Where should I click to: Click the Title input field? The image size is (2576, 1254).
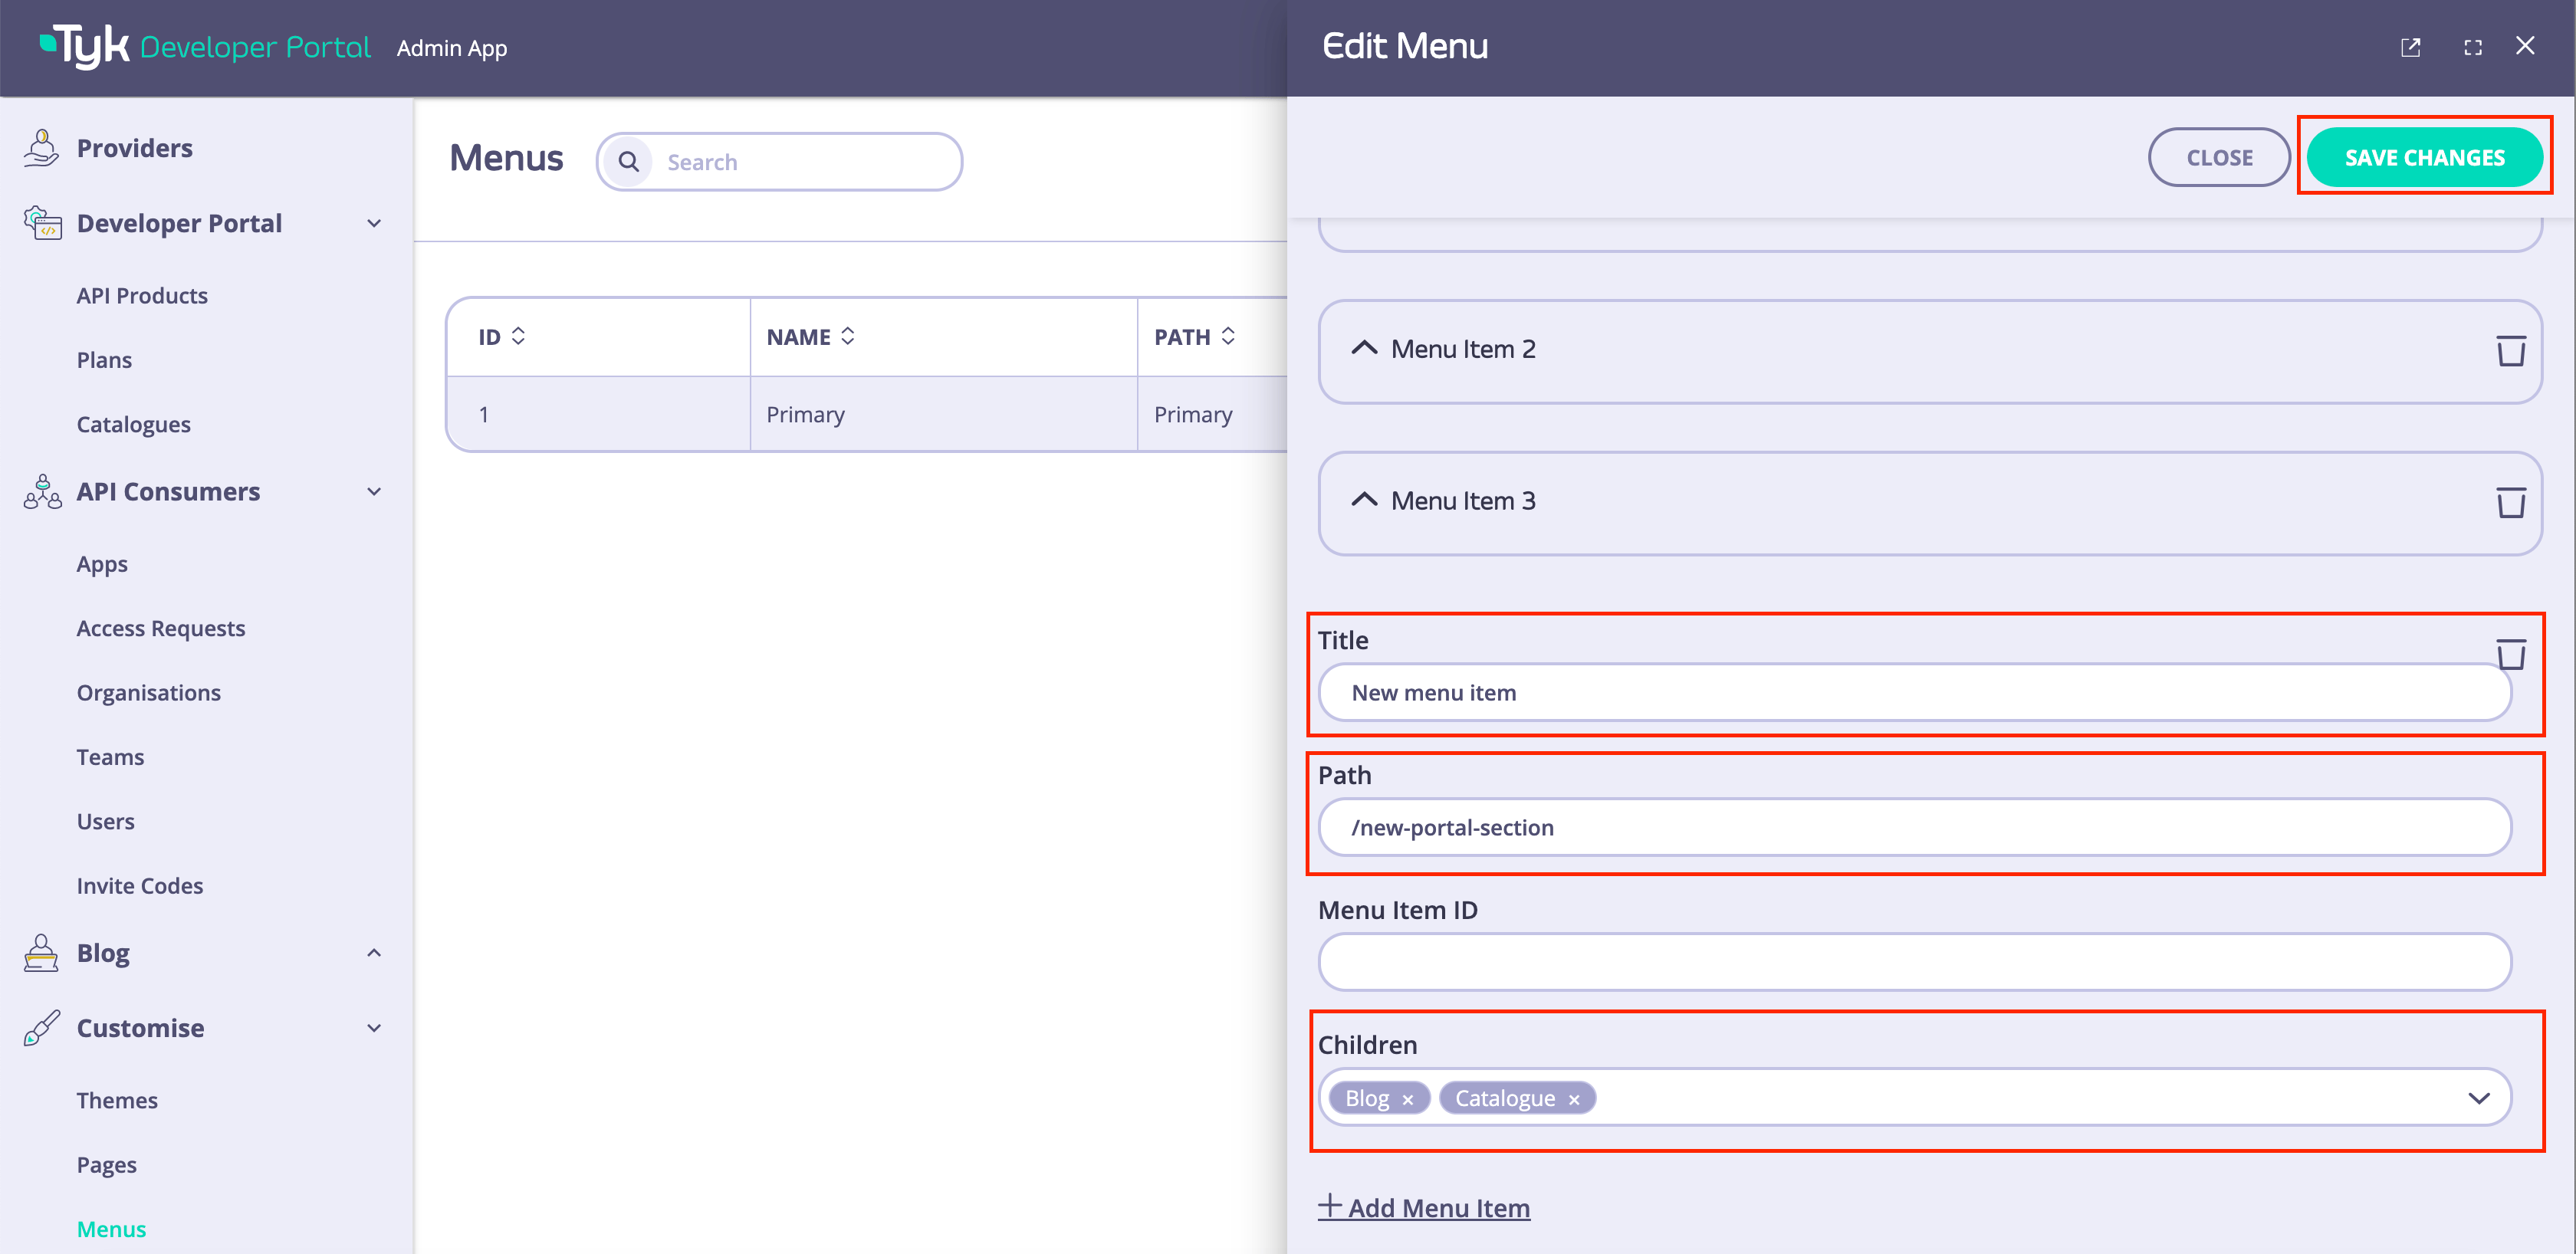(x=1914, y=692)
